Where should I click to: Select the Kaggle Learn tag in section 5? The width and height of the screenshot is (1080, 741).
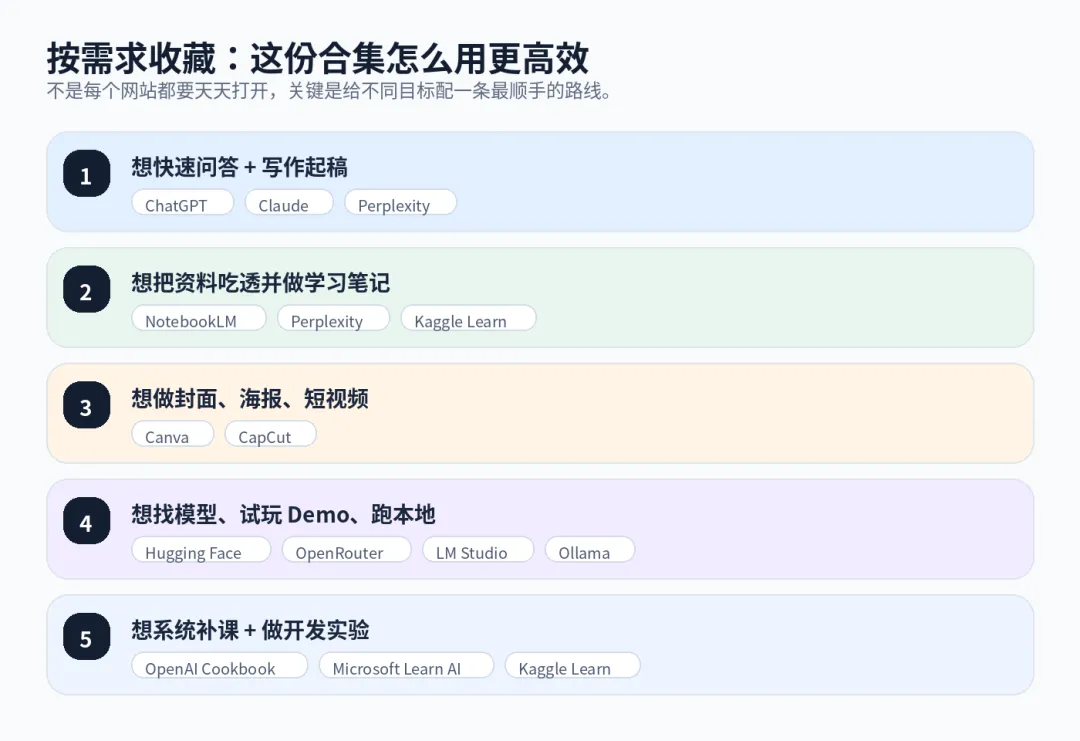(x=572, y=666)
